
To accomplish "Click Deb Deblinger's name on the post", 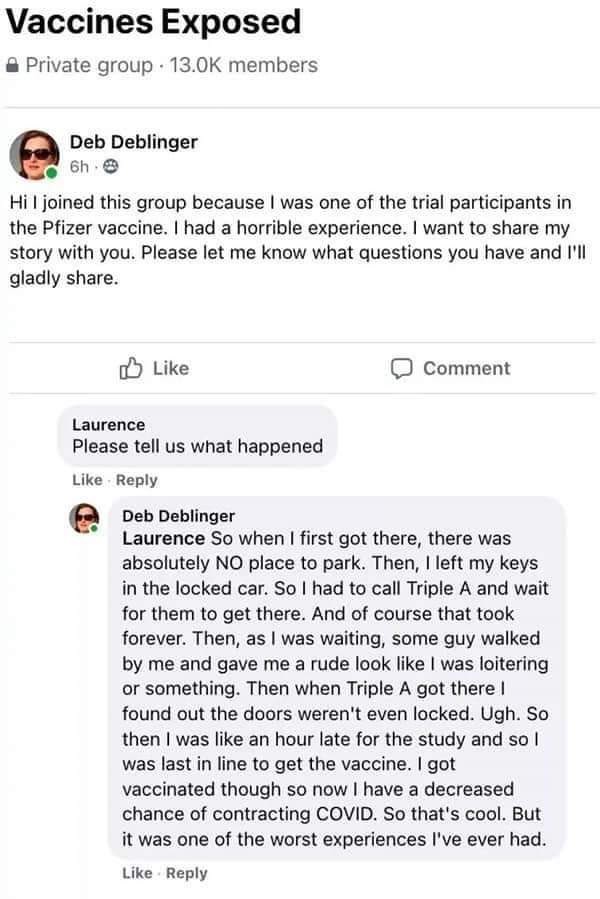I will pos(134,142).
